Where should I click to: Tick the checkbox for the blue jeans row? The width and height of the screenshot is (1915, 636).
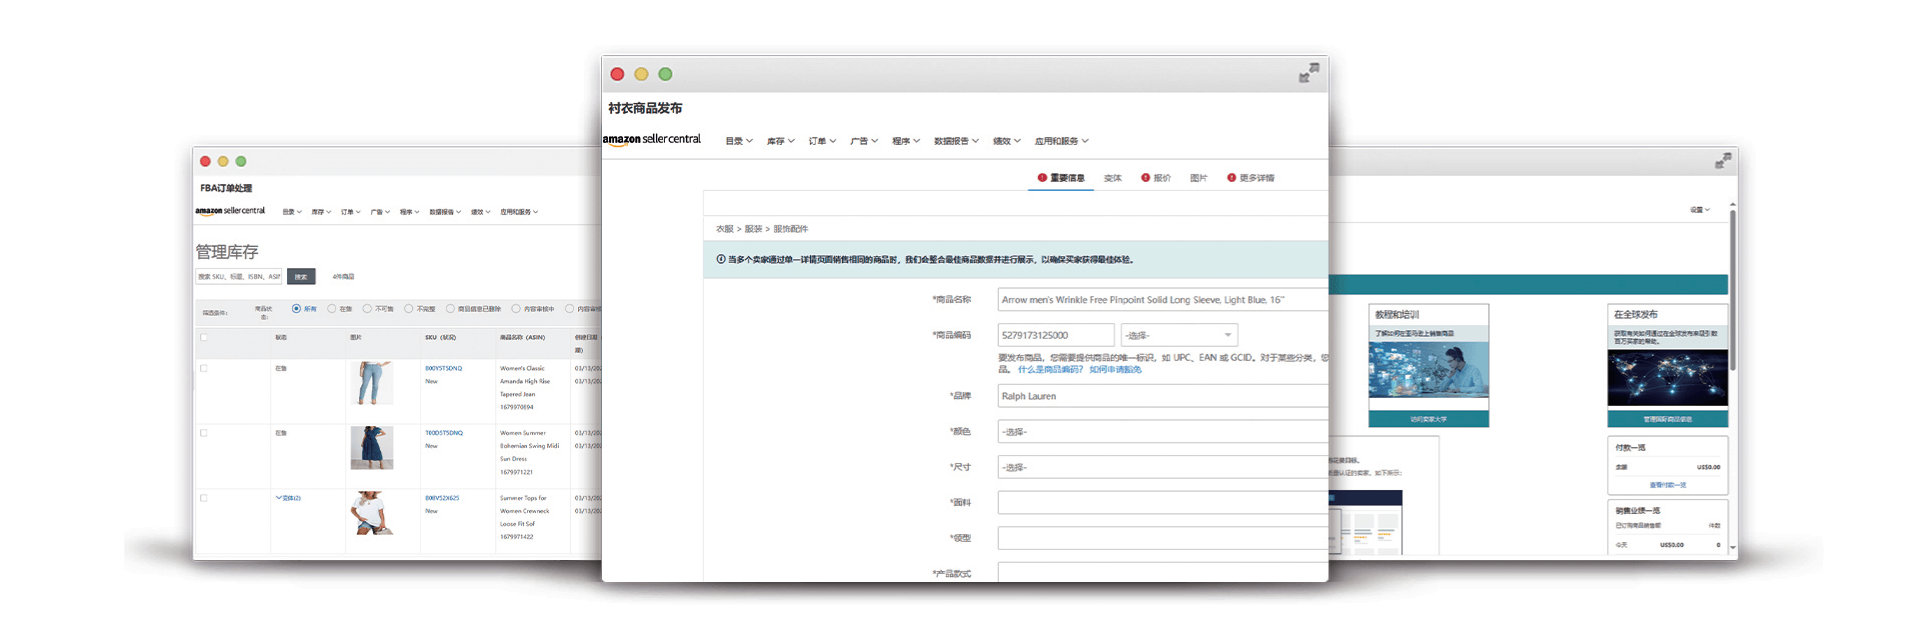(204, 368)
